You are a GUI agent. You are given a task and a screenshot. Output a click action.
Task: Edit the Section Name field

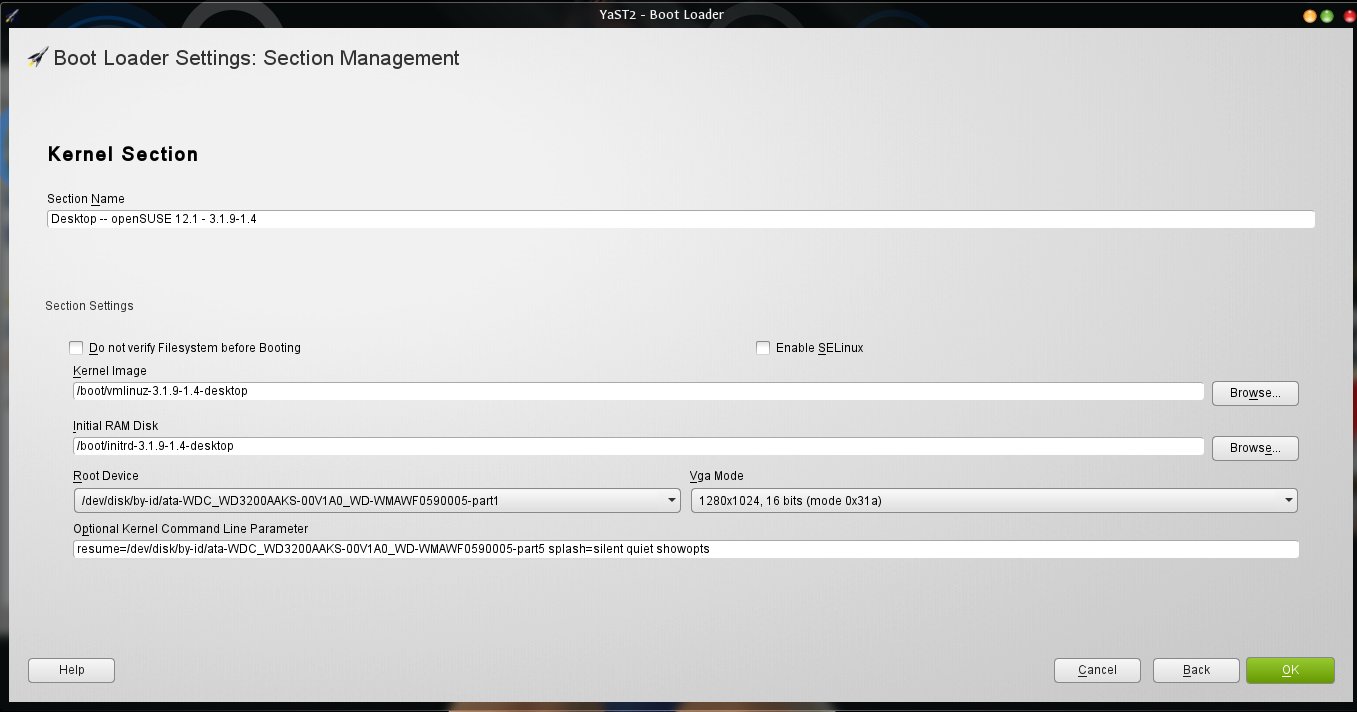click(681, 219)
